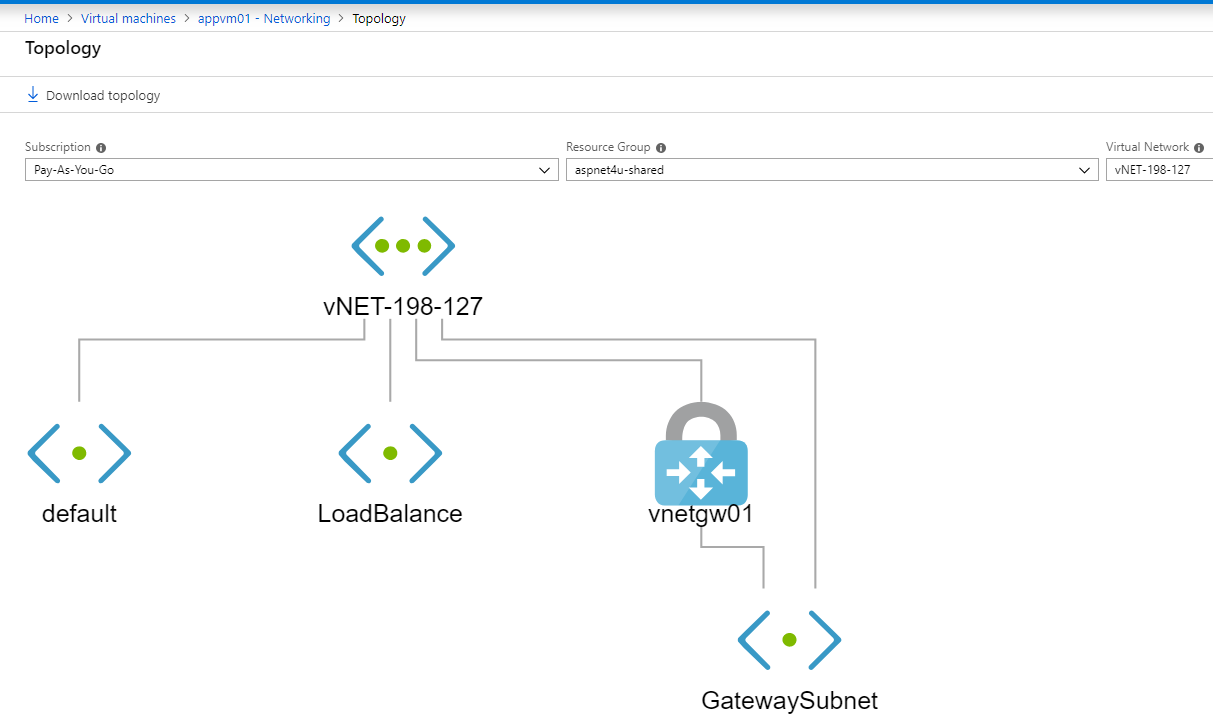Click the Resource Group field label
Screen dimensions: 1213x725
[x=608, y=147]
